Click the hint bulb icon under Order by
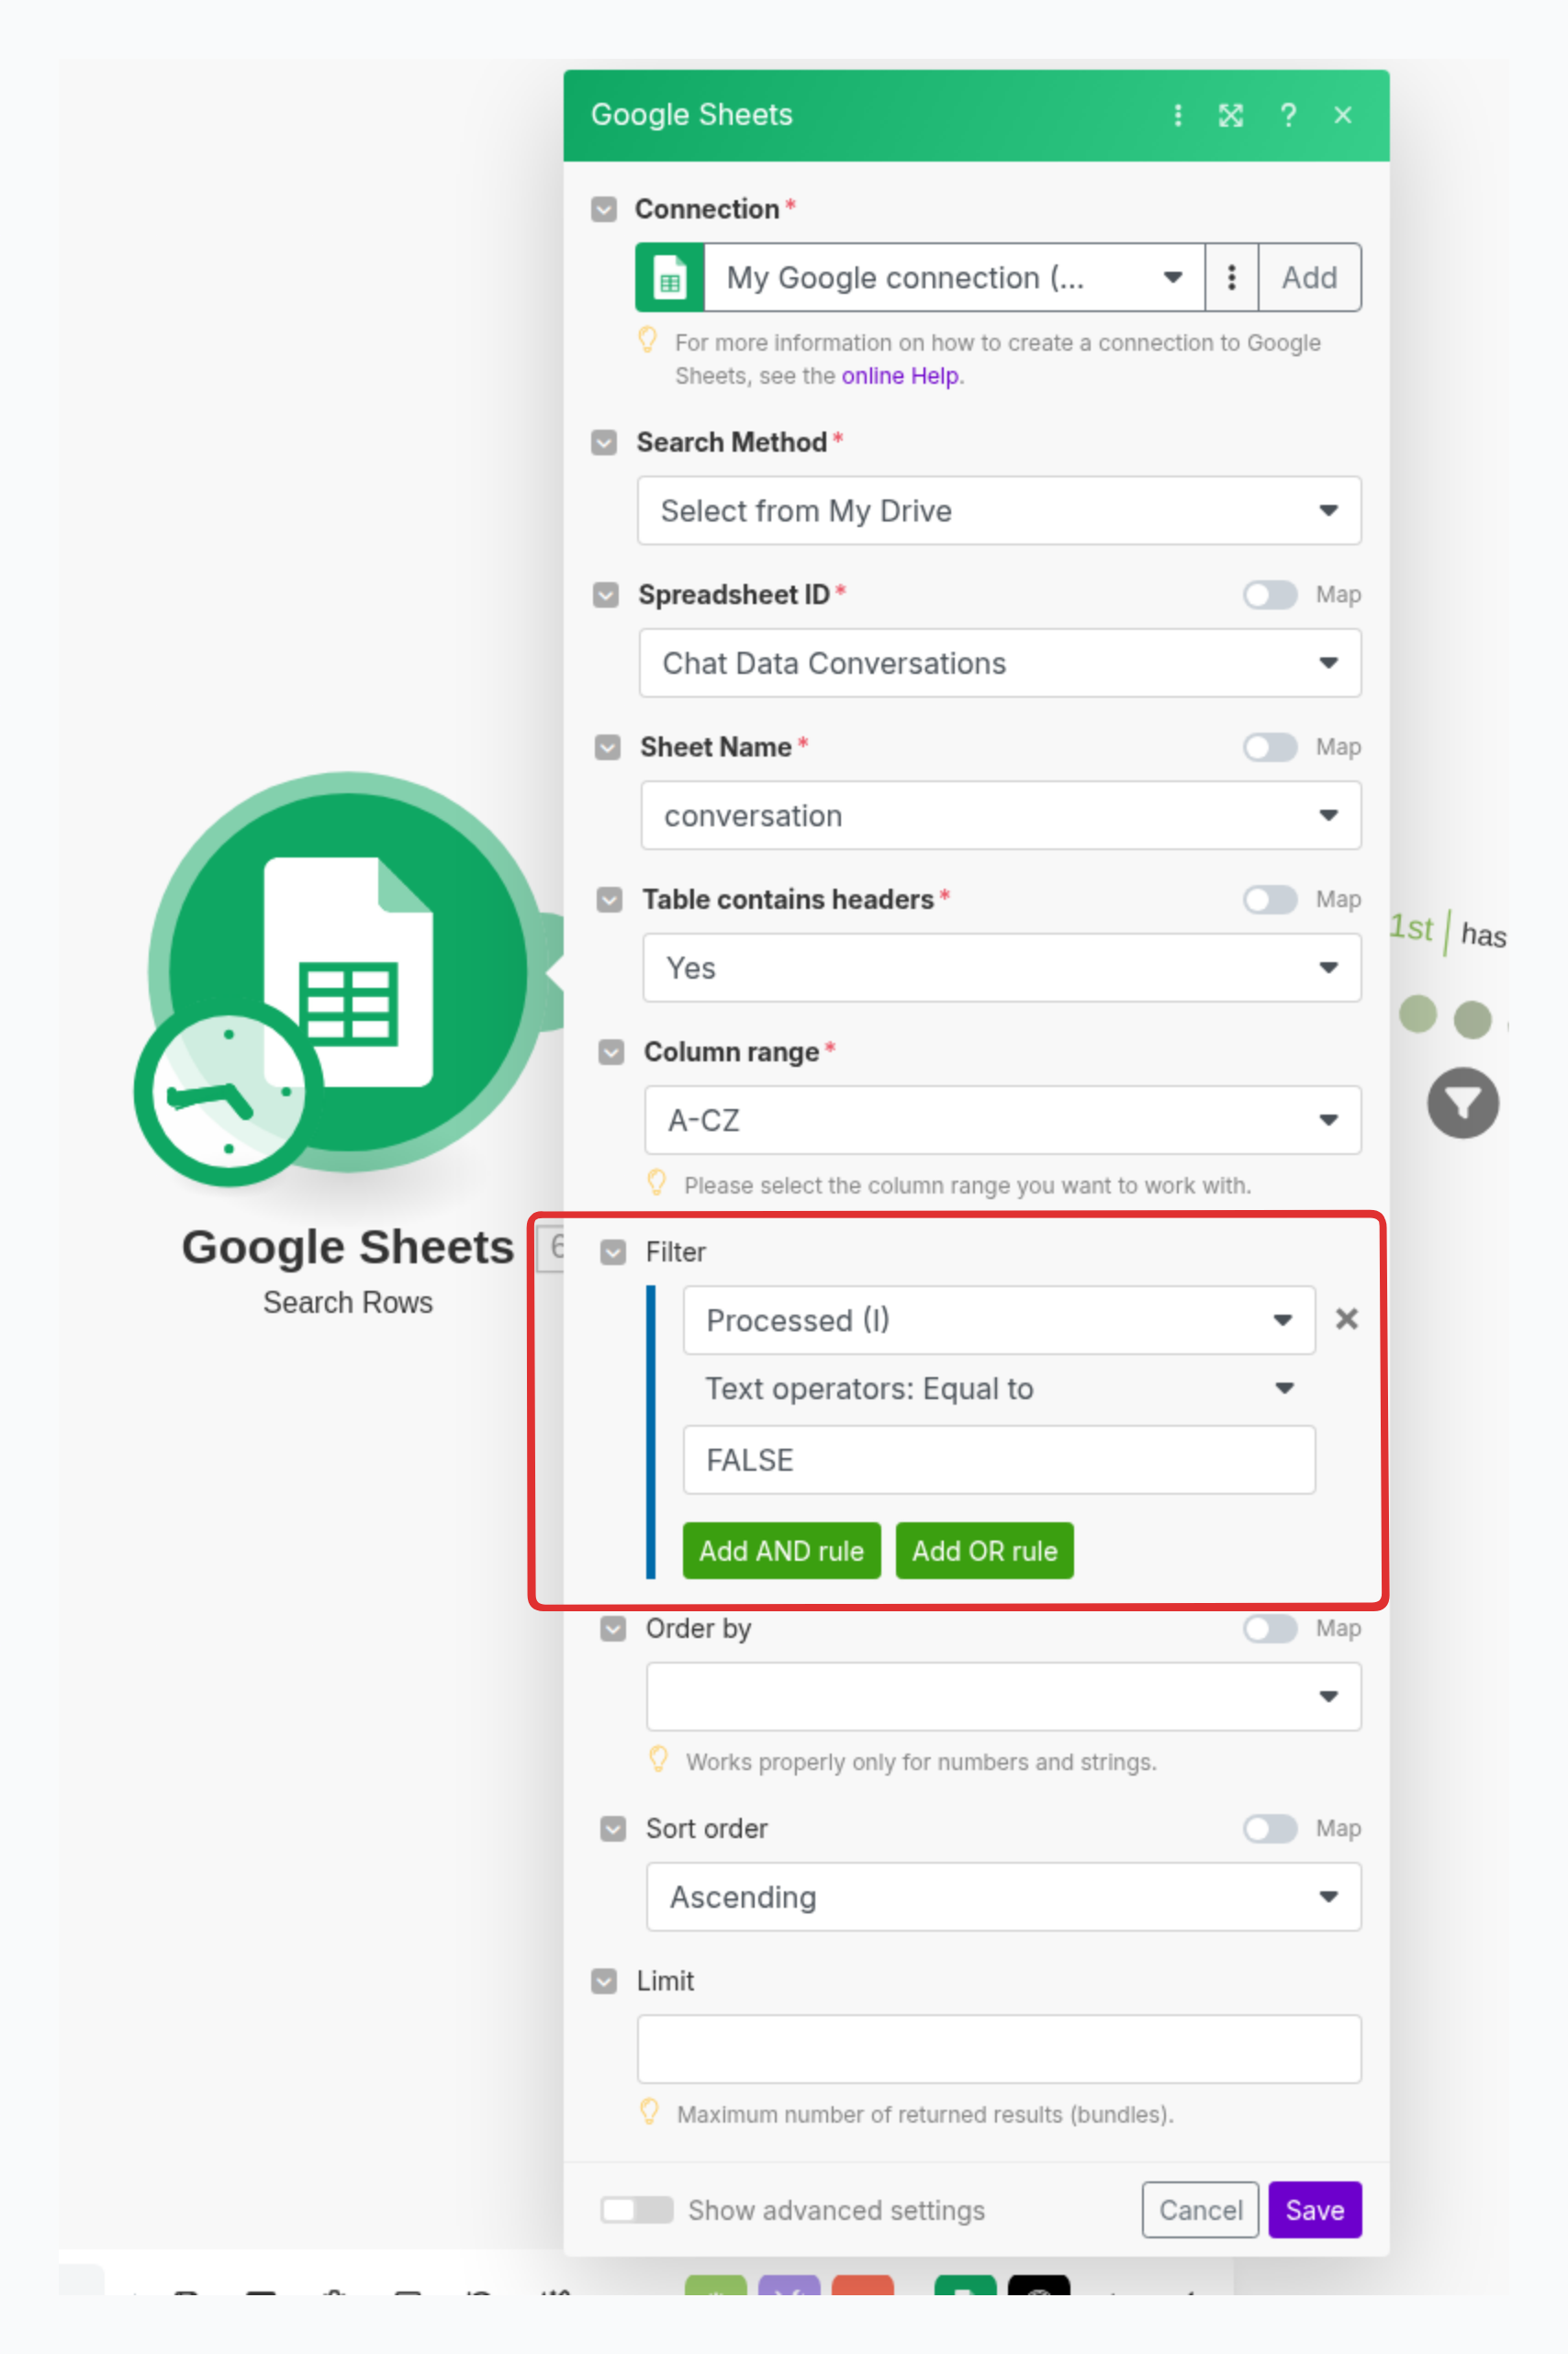Screen dimensions: 1568x2354 pos(658,1759)
